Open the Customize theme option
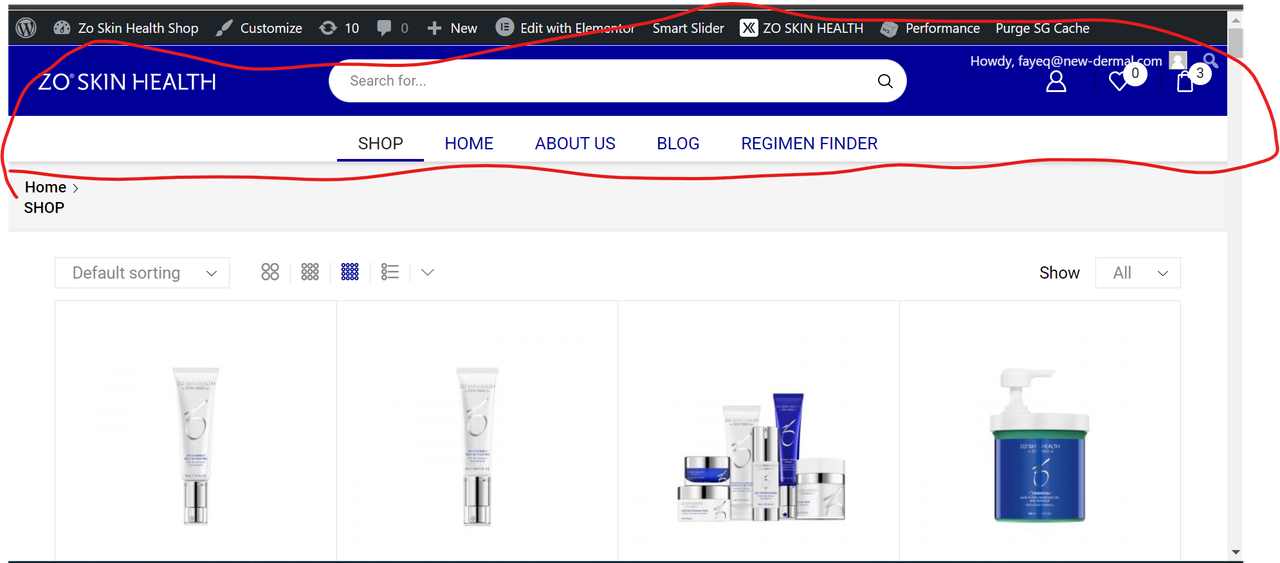Image resolution: width=1280 pixels, height=563 pixels. tap(259, 28)
